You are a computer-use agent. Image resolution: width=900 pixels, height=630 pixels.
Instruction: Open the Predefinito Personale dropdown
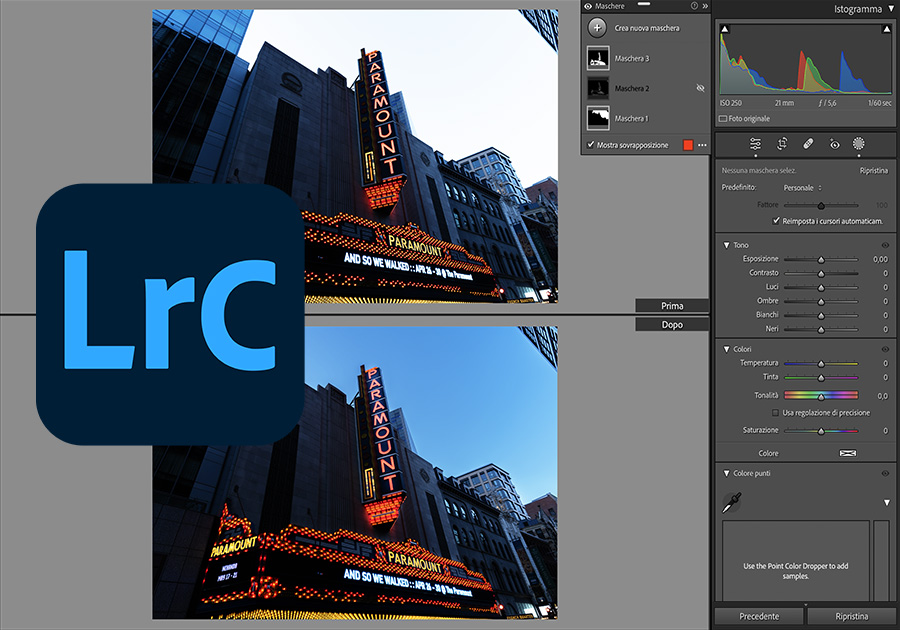point(802,188)
